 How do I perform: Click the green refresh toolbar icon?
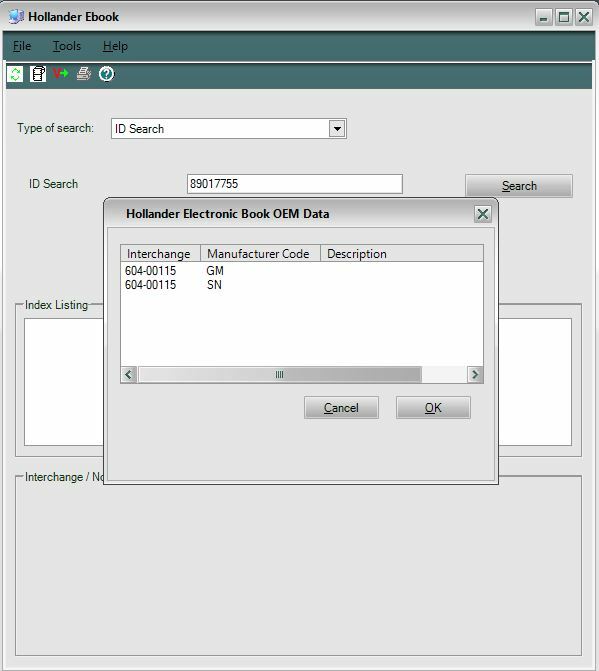(15, 74)
